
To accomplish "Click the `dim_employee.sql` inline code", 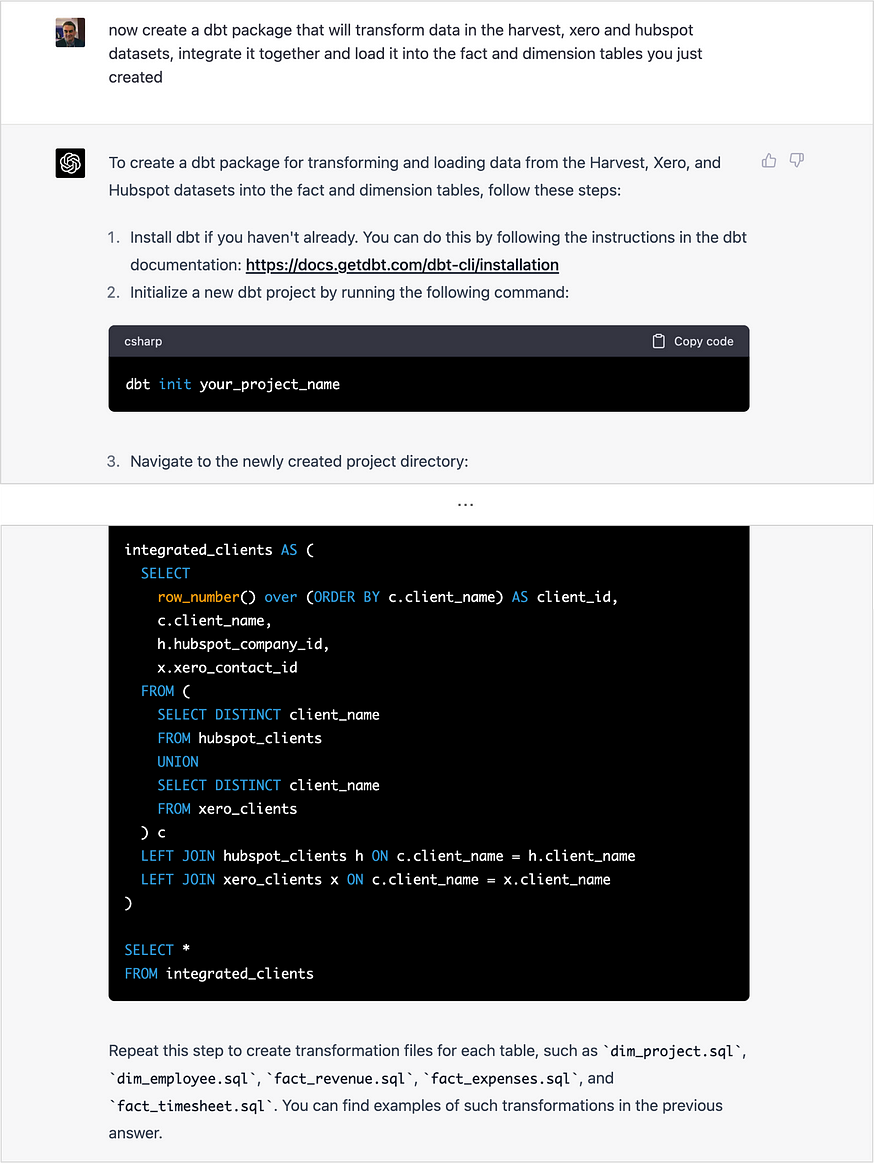I will pos(182,1078).
